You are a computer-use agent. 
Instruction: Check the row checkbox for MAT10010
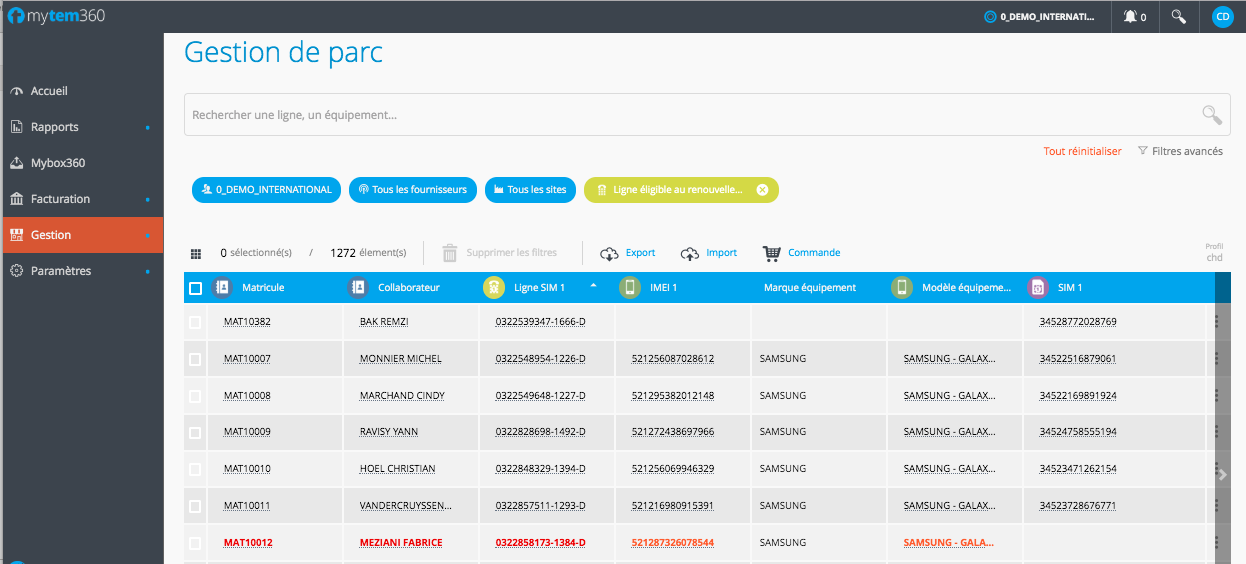click(x=195, y=469)
